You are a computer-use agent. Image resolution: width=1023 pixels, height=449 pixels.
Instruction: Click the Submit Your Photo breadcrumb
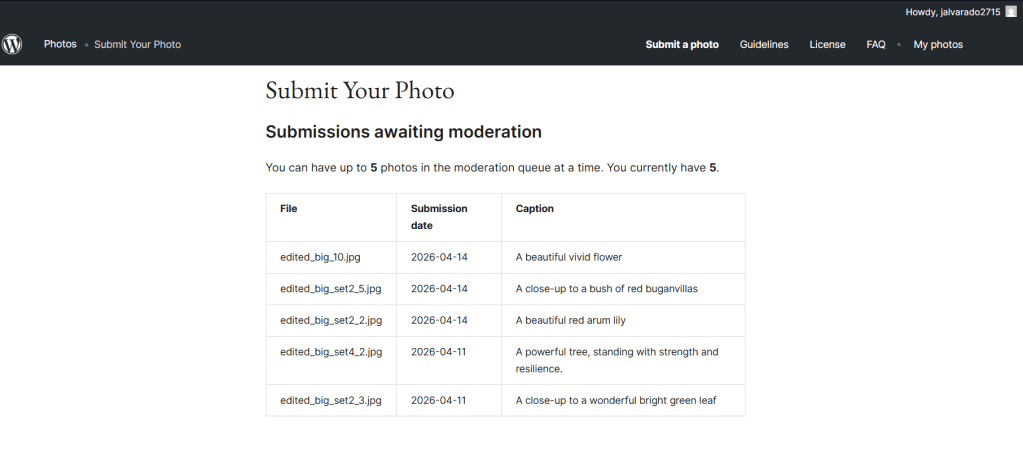[x=137, y=45]
